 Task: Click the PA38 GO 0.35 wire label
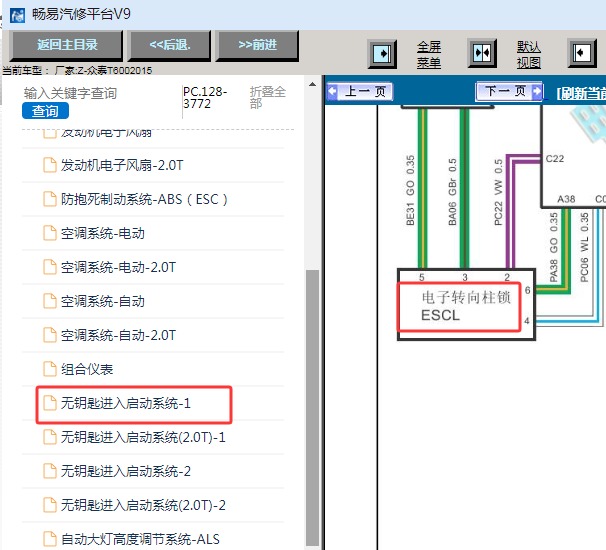coord(553,247)
